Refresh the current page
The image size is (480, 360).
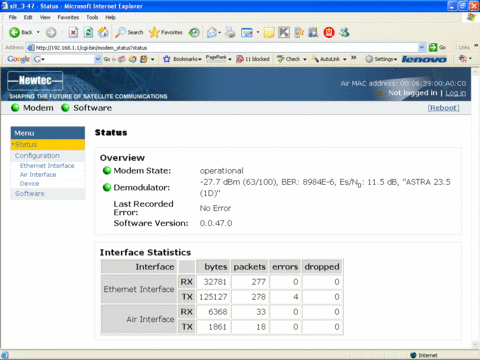pos(88,32)
